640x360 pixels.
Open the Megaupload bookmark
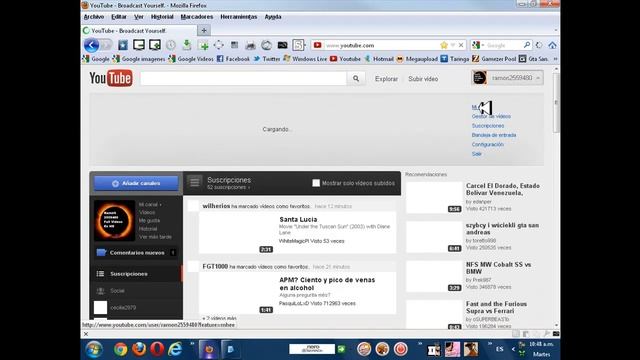tap(417, 59)
